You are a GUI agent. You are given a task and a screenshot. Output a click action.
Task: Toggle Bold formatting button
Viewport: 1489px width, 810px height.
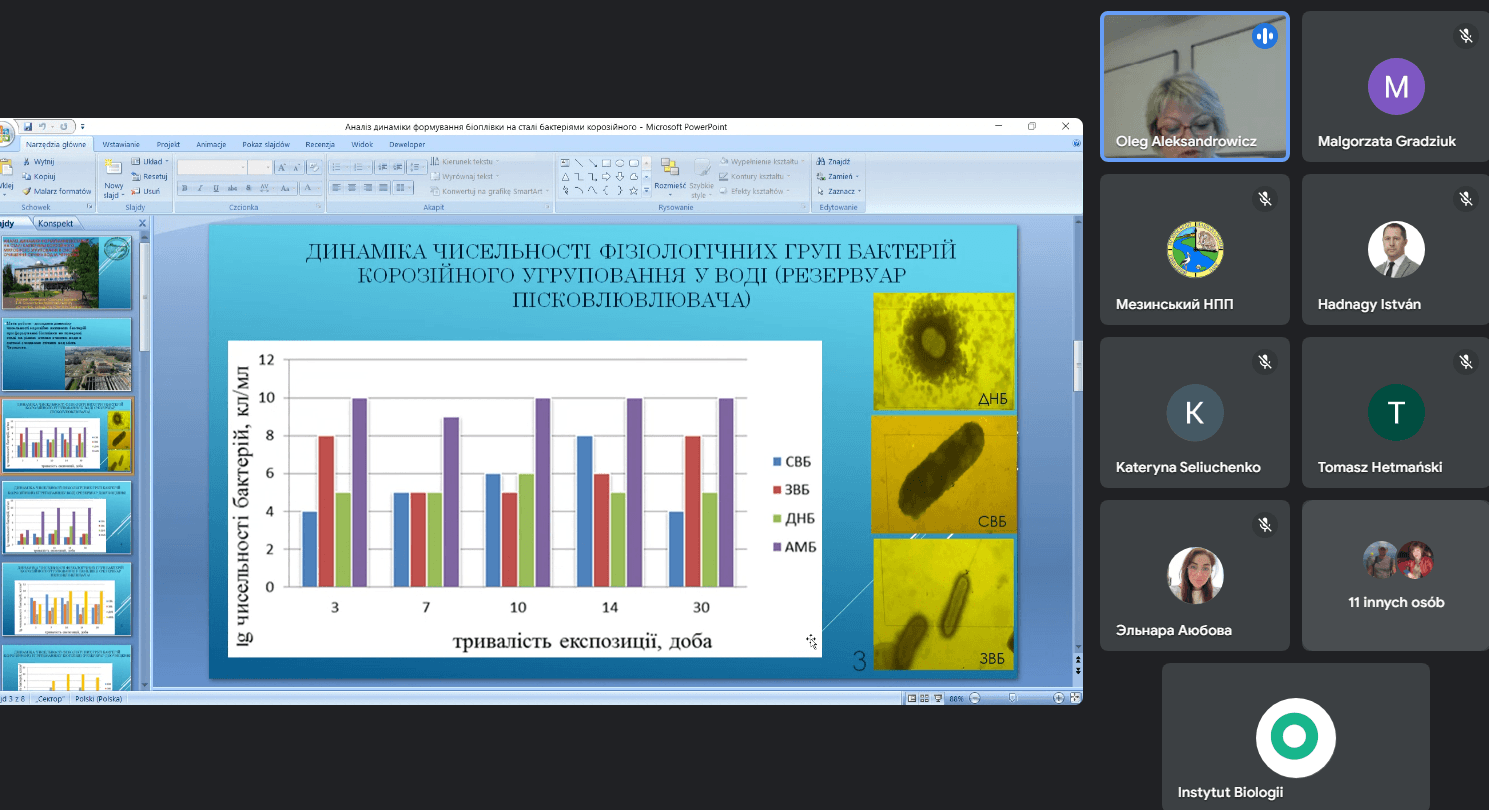185,188
